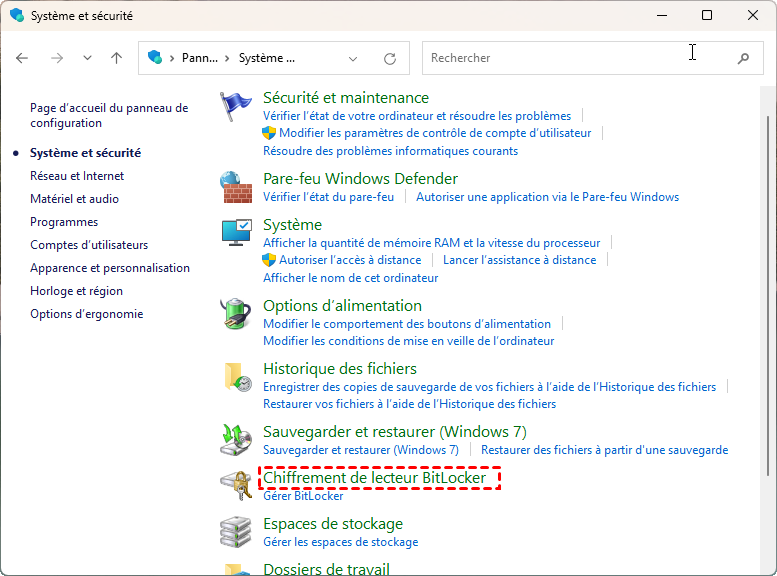Open Comptes d'utilisateurs category
Screen dimensions: 777x576
[89, 245]
